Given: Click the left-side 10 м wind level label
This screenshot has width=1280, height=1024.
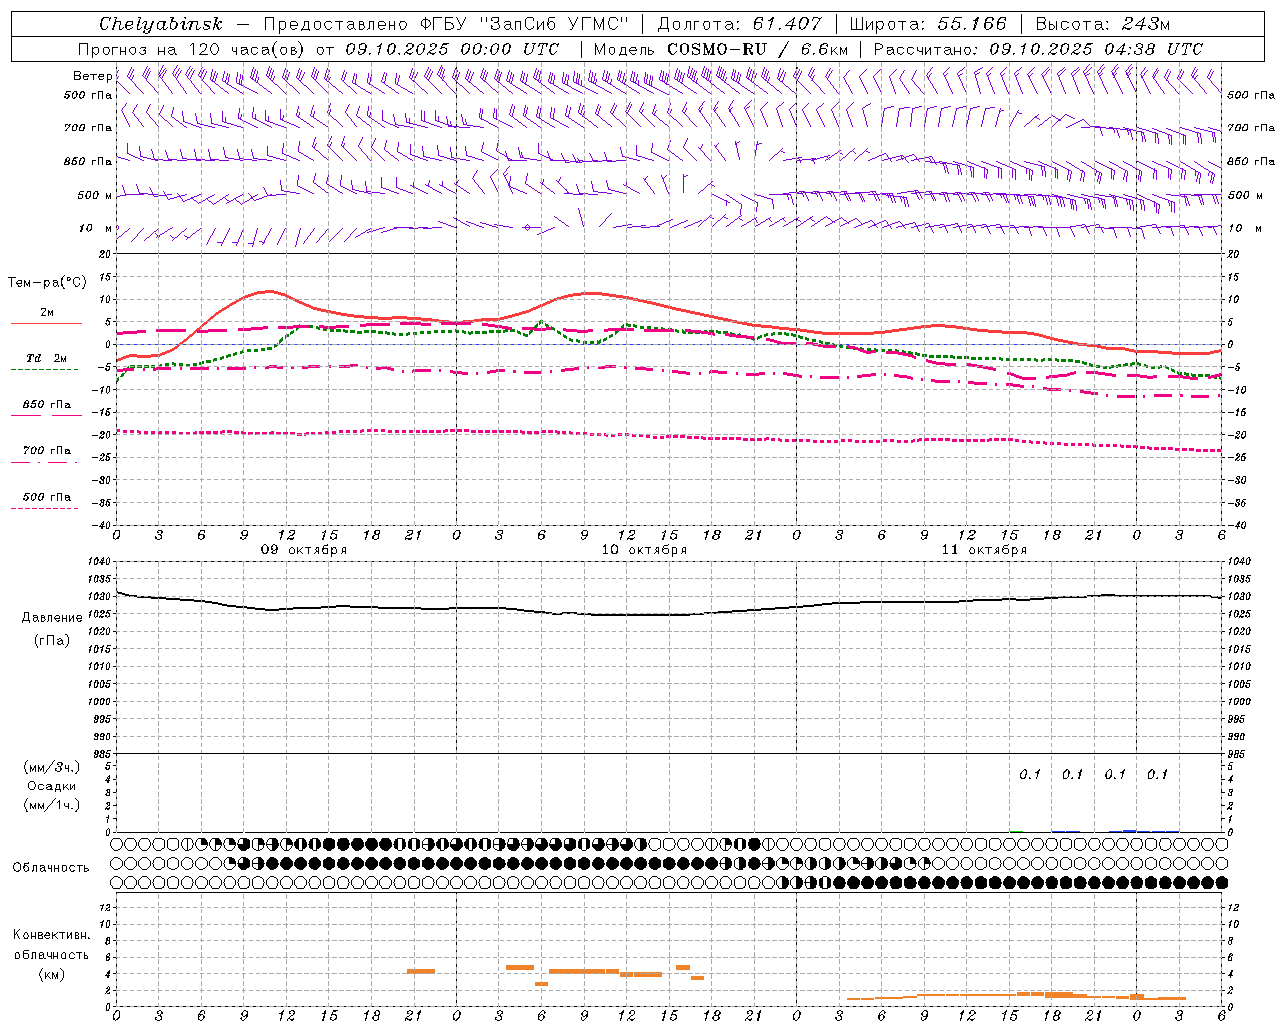Looking at the screenshot, I should [x=96, y=229].
